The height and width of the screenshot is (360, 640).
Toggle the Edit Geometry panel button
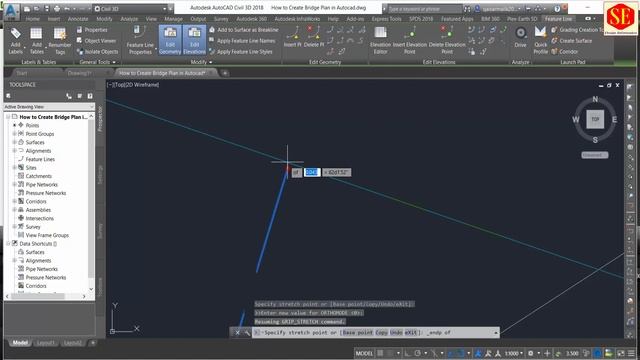170,40
